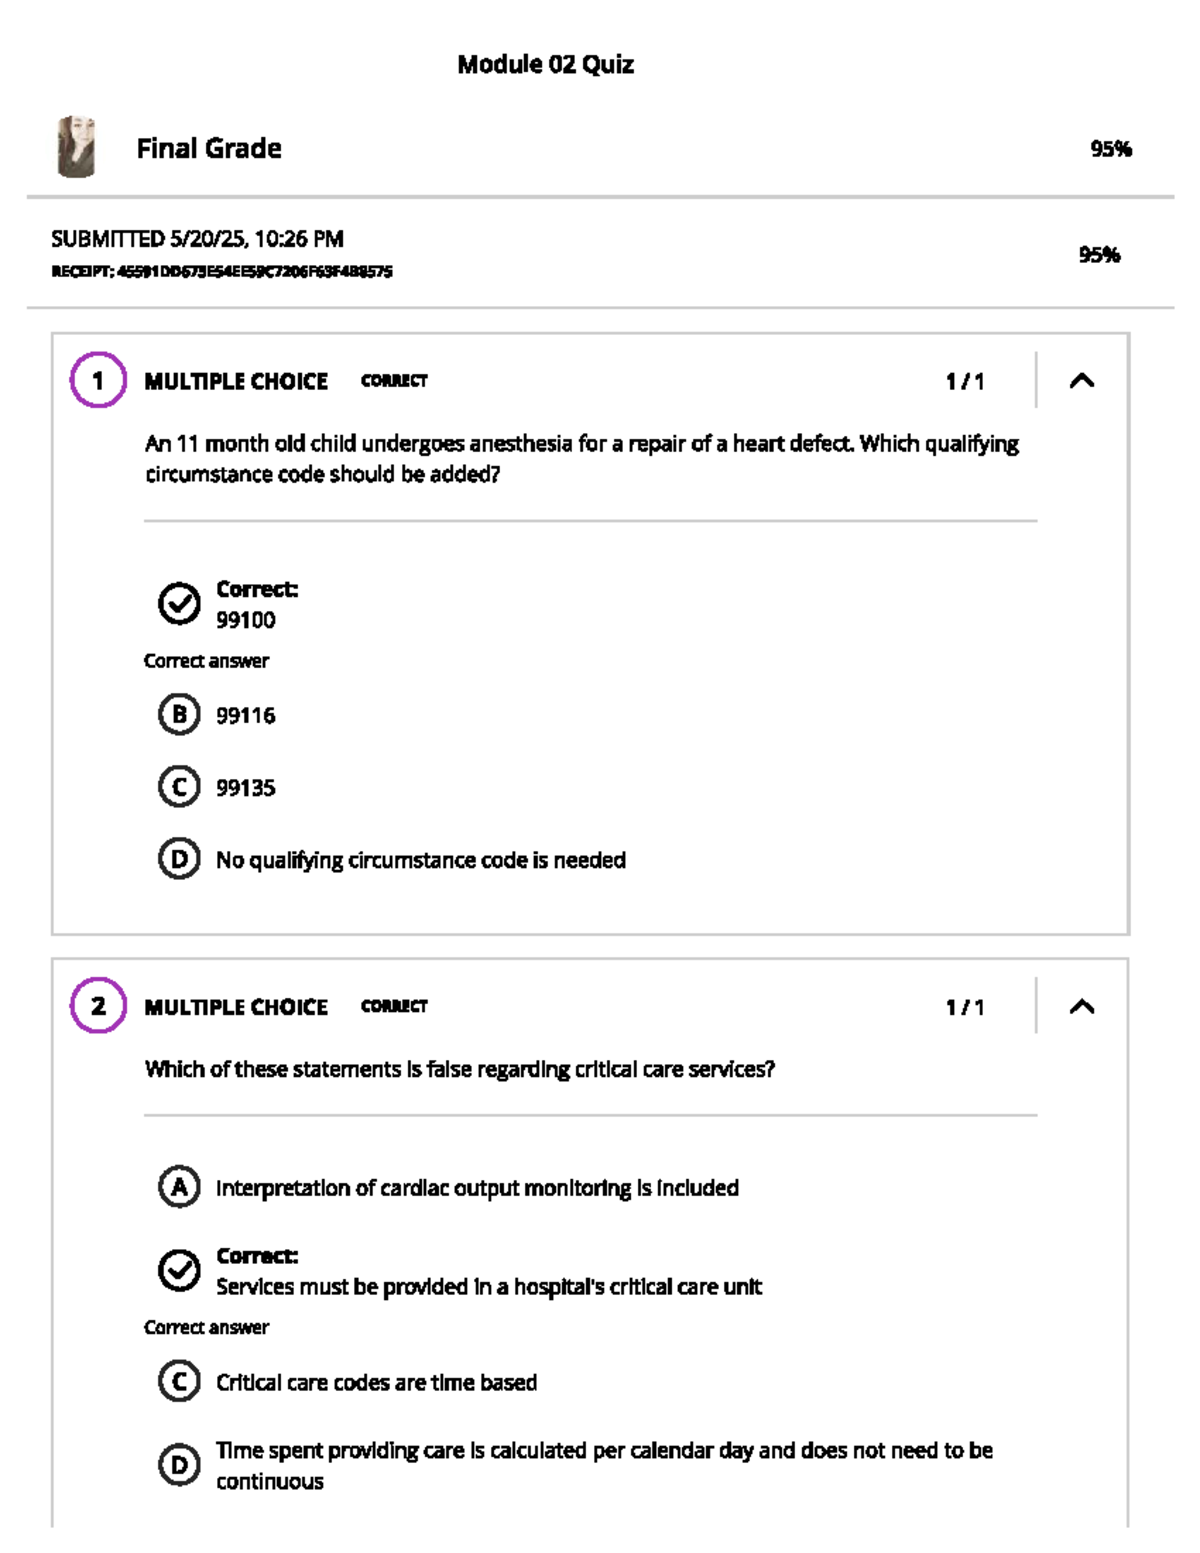Viewport: 1200px width, 1553px height.
Task: Click the question 1 number badge
Action: (x=98, y=380)
